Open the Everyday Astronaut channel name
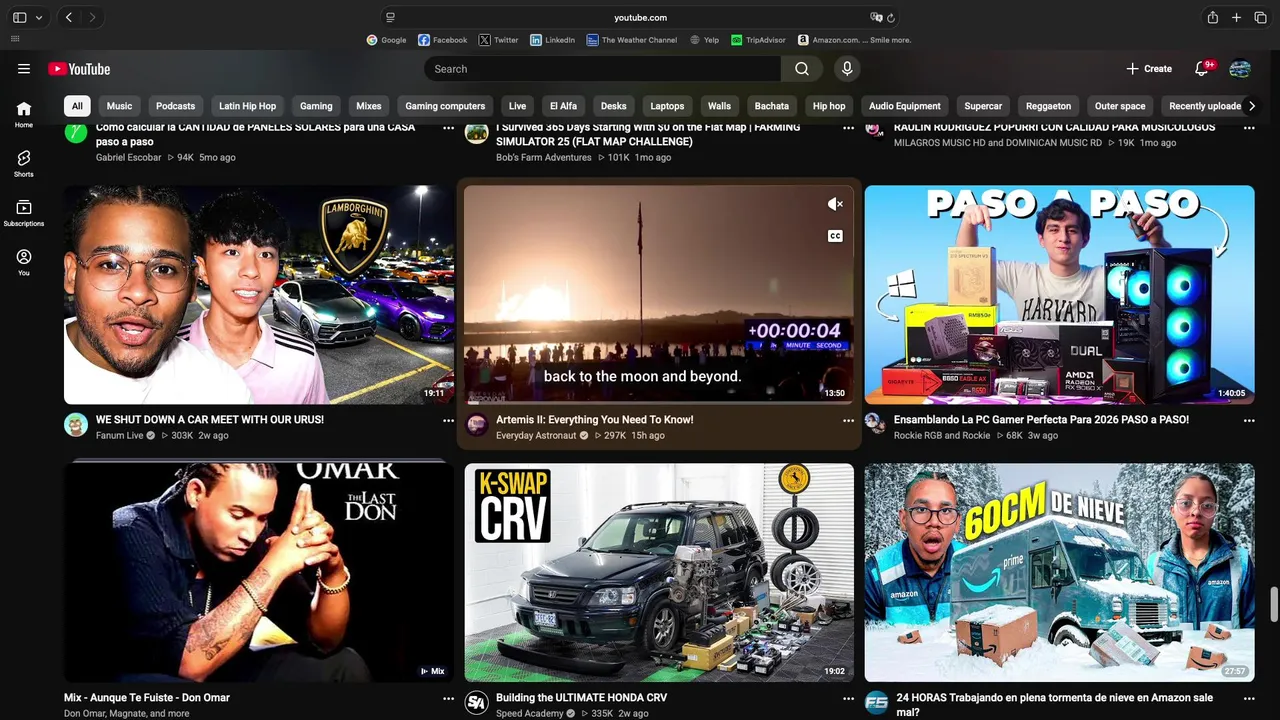The image size is (1280, 720). tap(536, 436)
